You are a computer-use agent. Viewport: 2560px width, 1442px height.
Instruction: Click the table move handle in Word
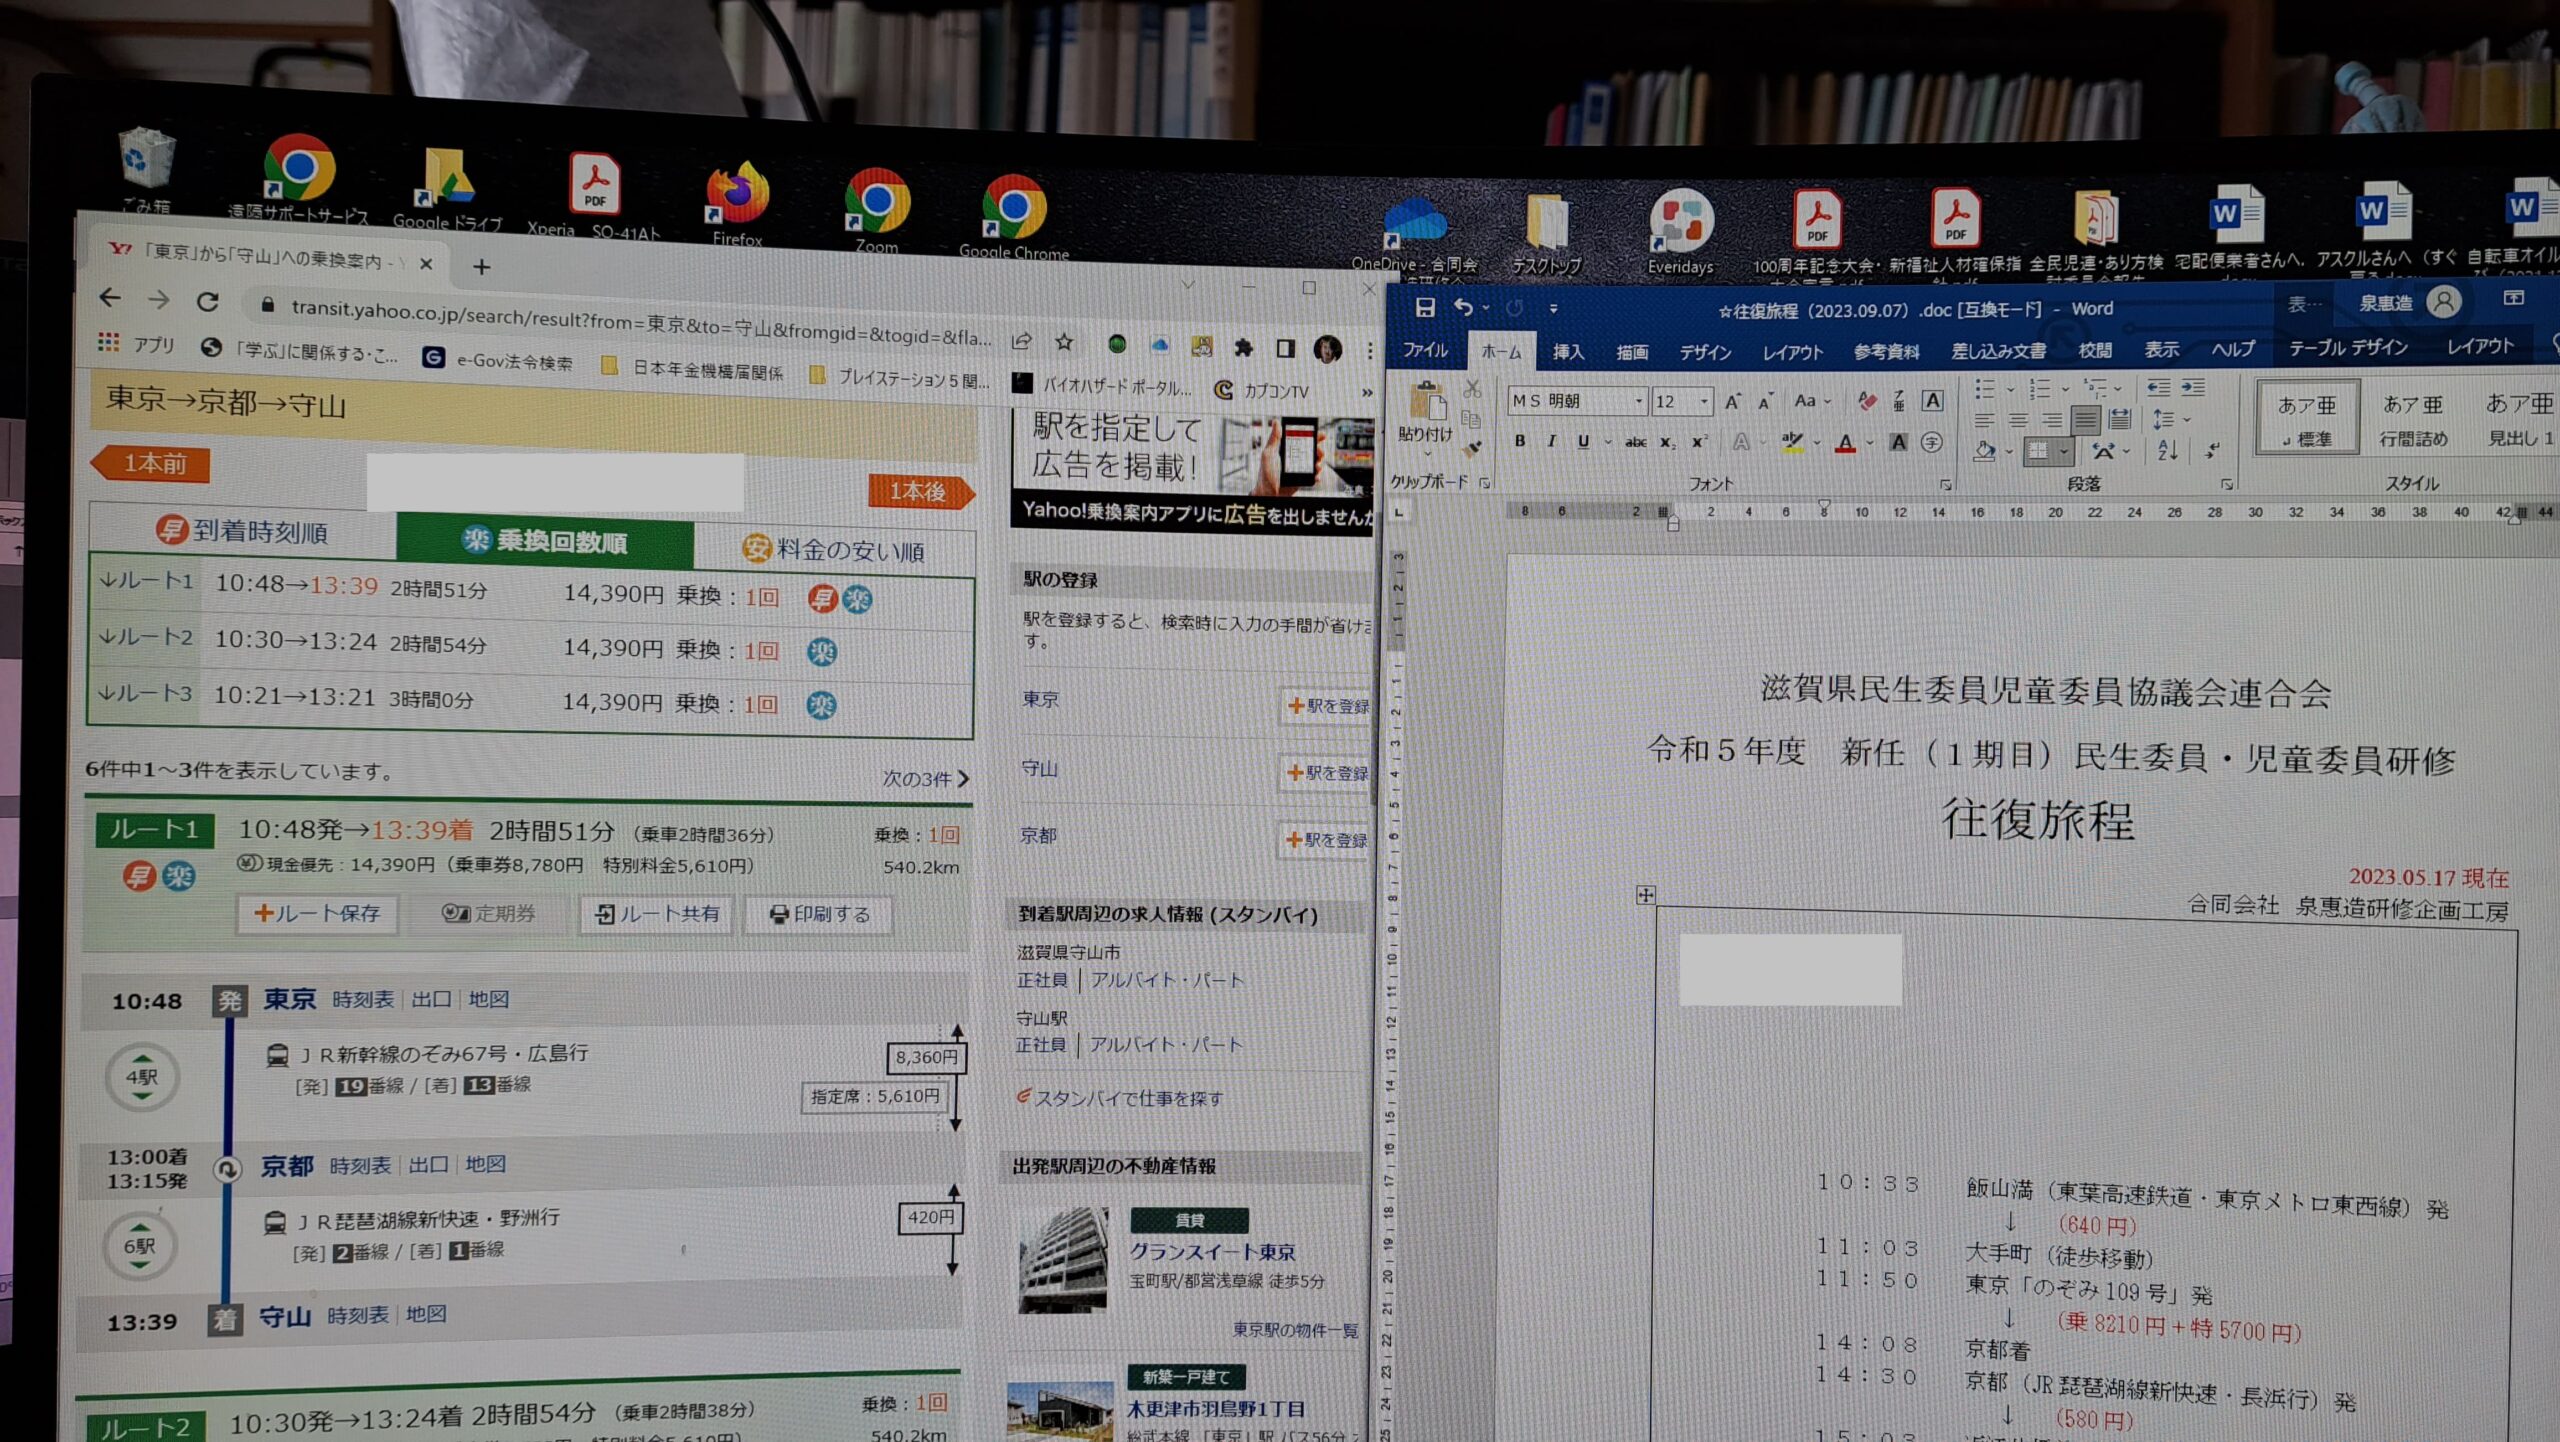[x=1645, y=895]
